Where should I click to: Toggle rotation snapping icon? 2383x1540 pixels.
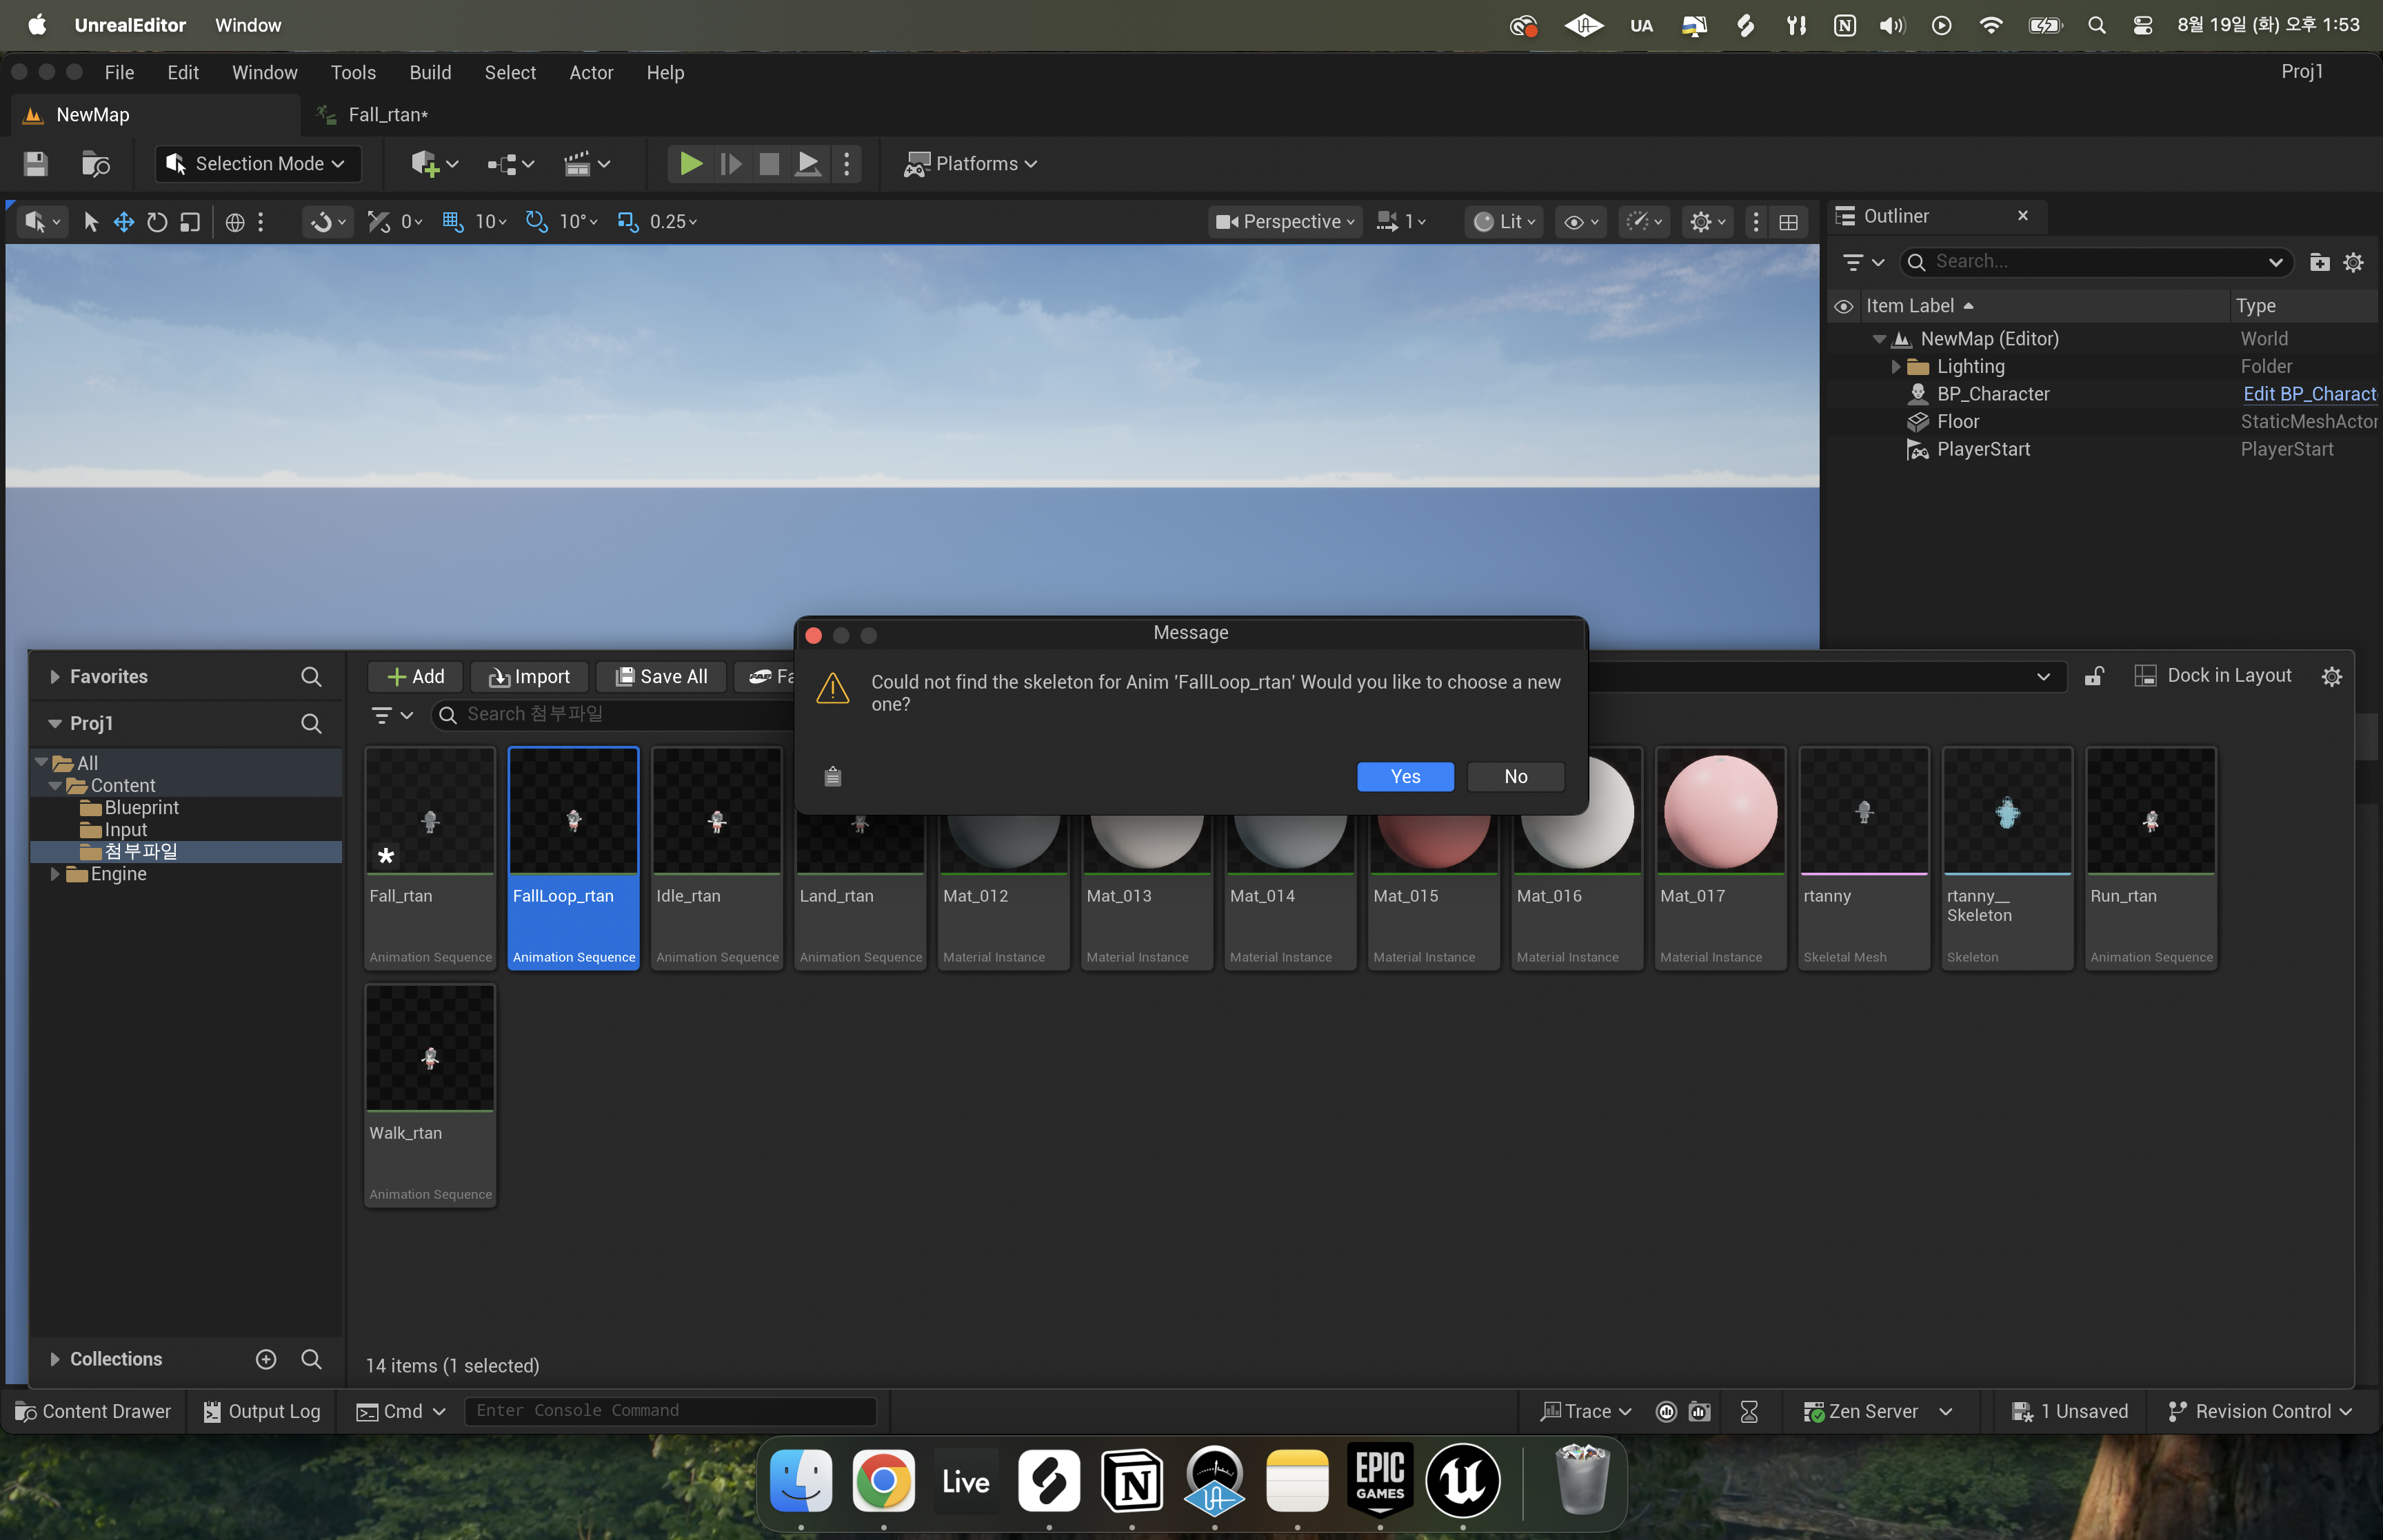(x=537, y=221)
